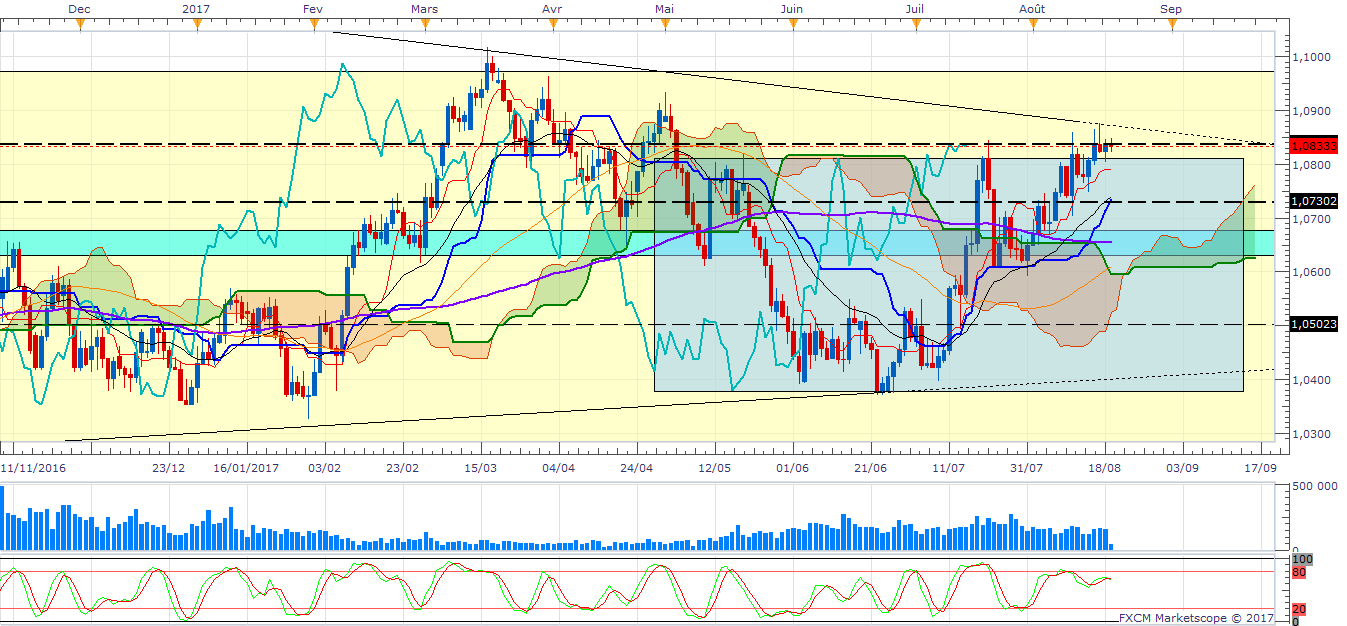Click the 1,05023 price level label
Image resolution: width=1347 pixels, height=626 pixels.
(x=1314, y=324)
